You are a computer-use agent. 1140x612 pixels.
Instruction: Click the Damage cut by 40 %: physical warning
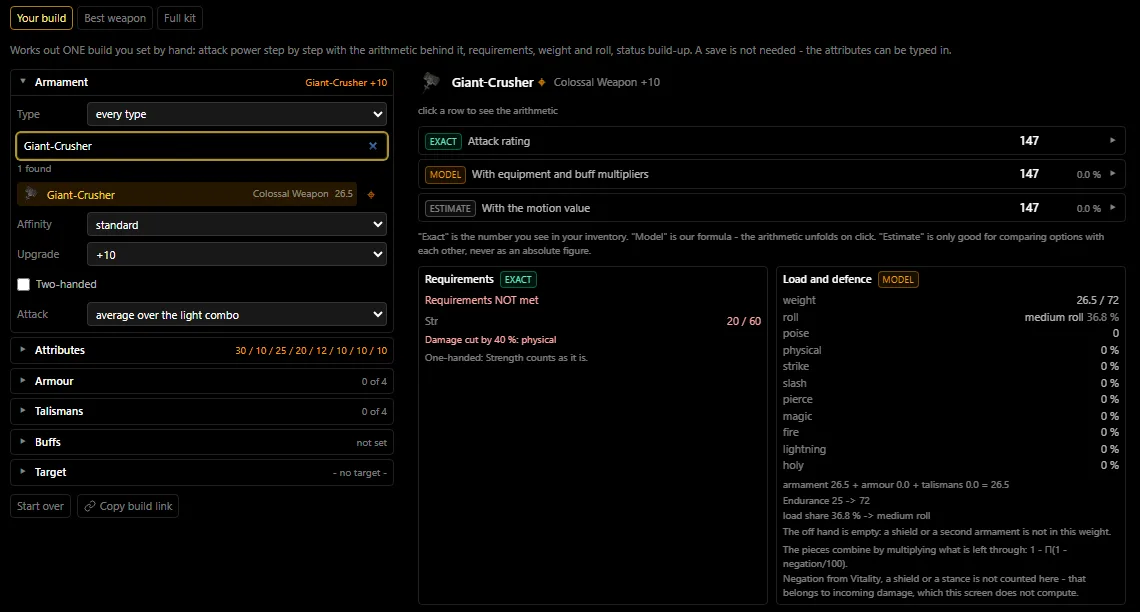tap(490, 339)
